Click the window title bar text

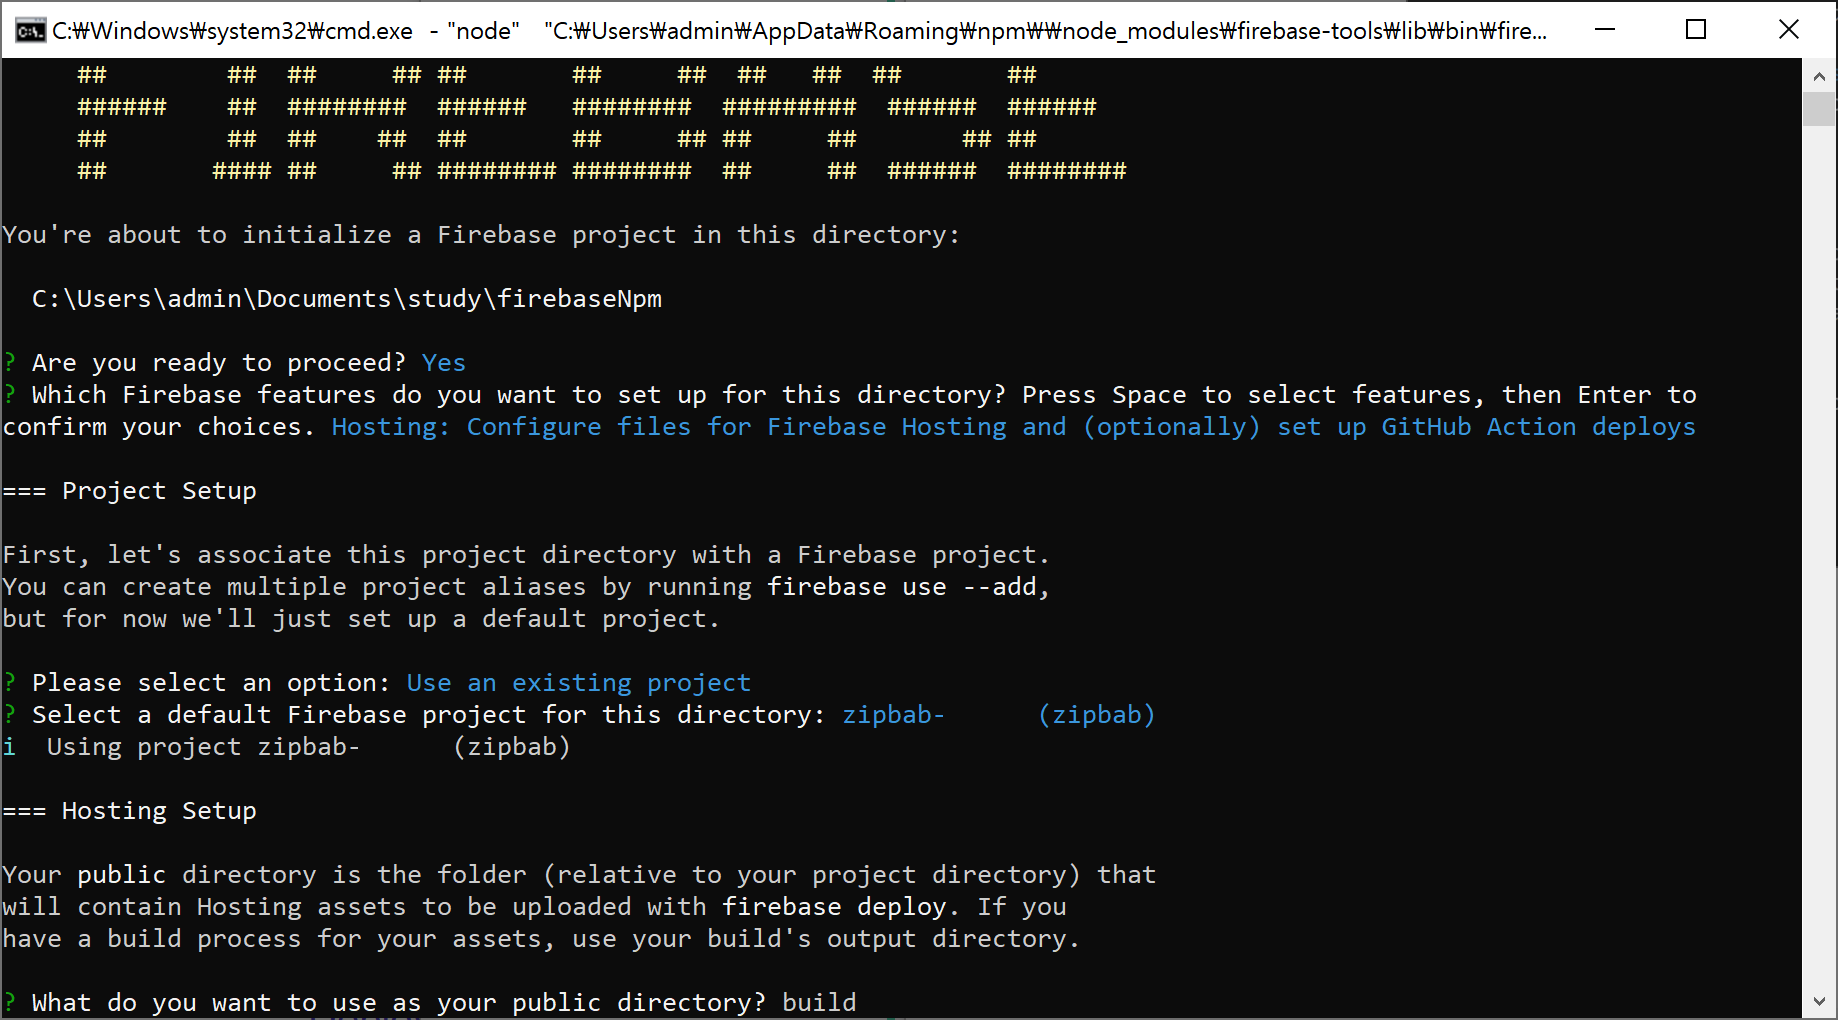pyautogui.click(x=800, y=31)
